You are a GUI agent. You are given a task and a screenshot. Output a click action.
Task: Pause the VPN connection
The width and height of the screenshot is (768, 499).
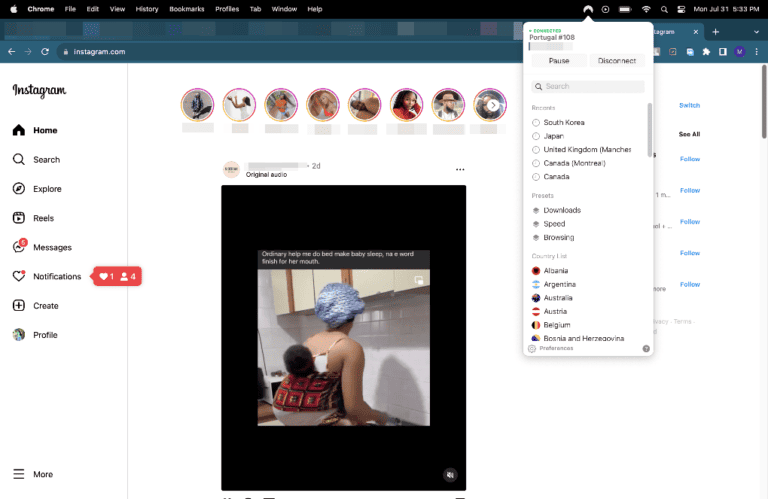pos(559,61)
